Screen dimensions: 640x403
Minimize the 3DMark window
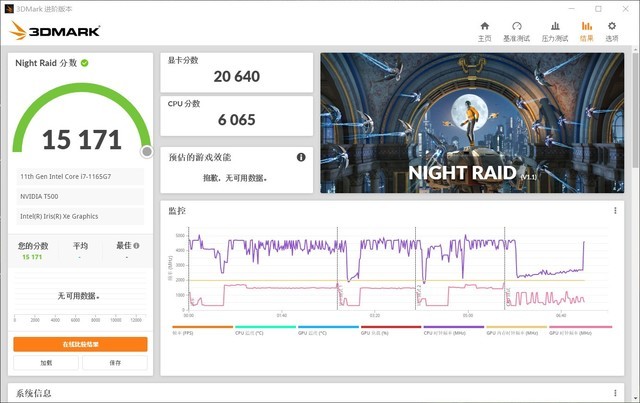pos(571,9)
